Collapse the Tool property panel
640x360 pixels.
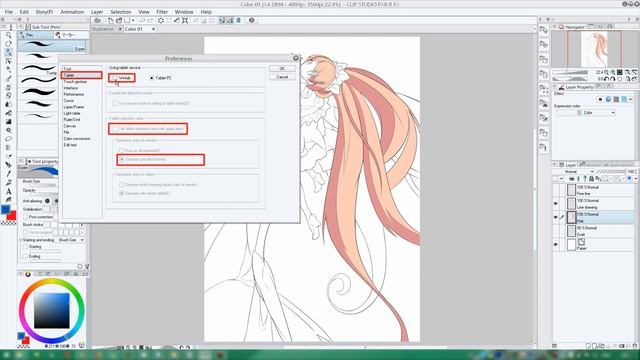click(21, 161)
